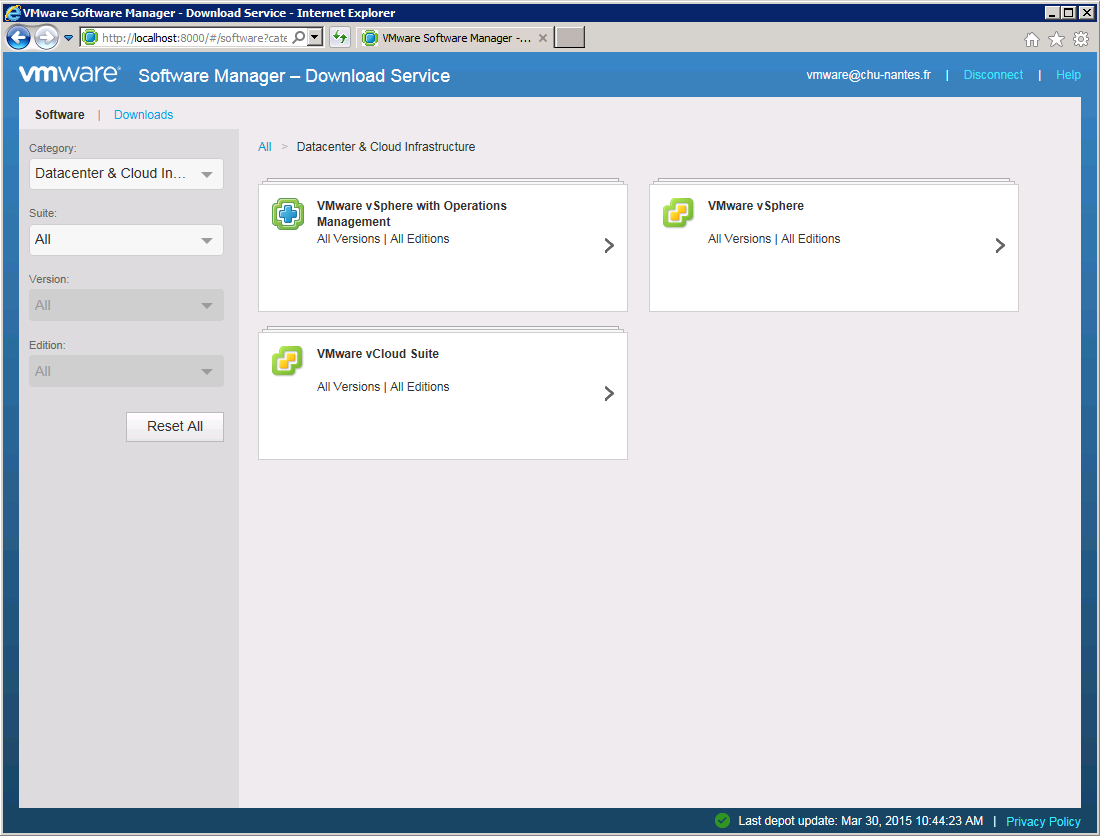Click the browser Back arrow button
The height and width of the screenshot is (836, 1100).
click(18, 38)
